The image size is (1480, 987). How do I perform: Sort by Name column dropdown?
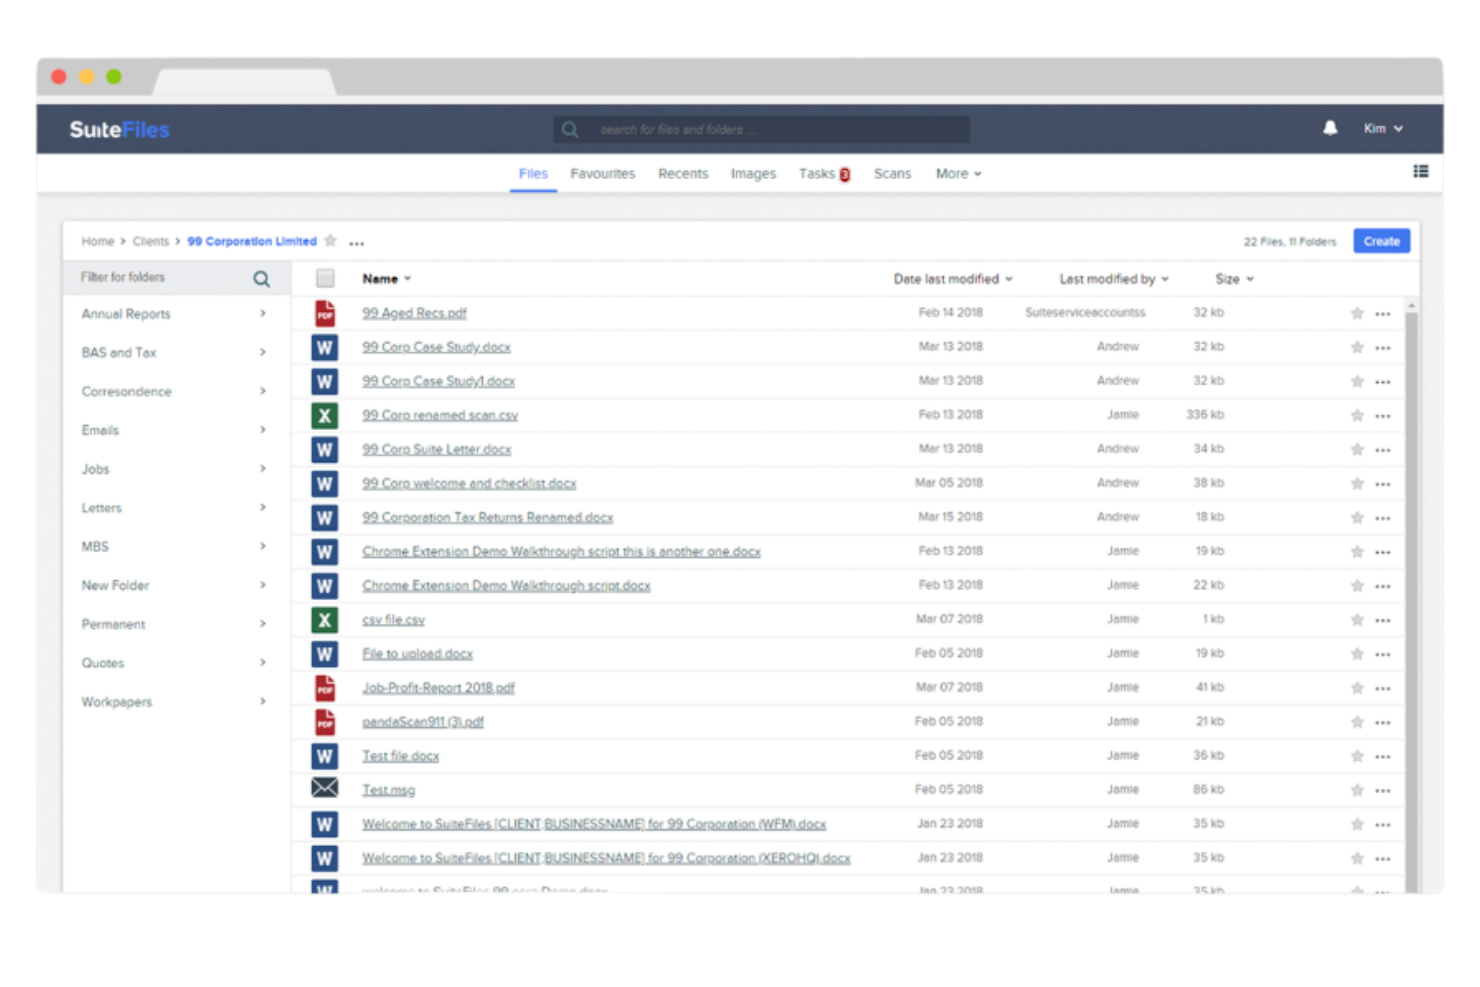[387, 279]
